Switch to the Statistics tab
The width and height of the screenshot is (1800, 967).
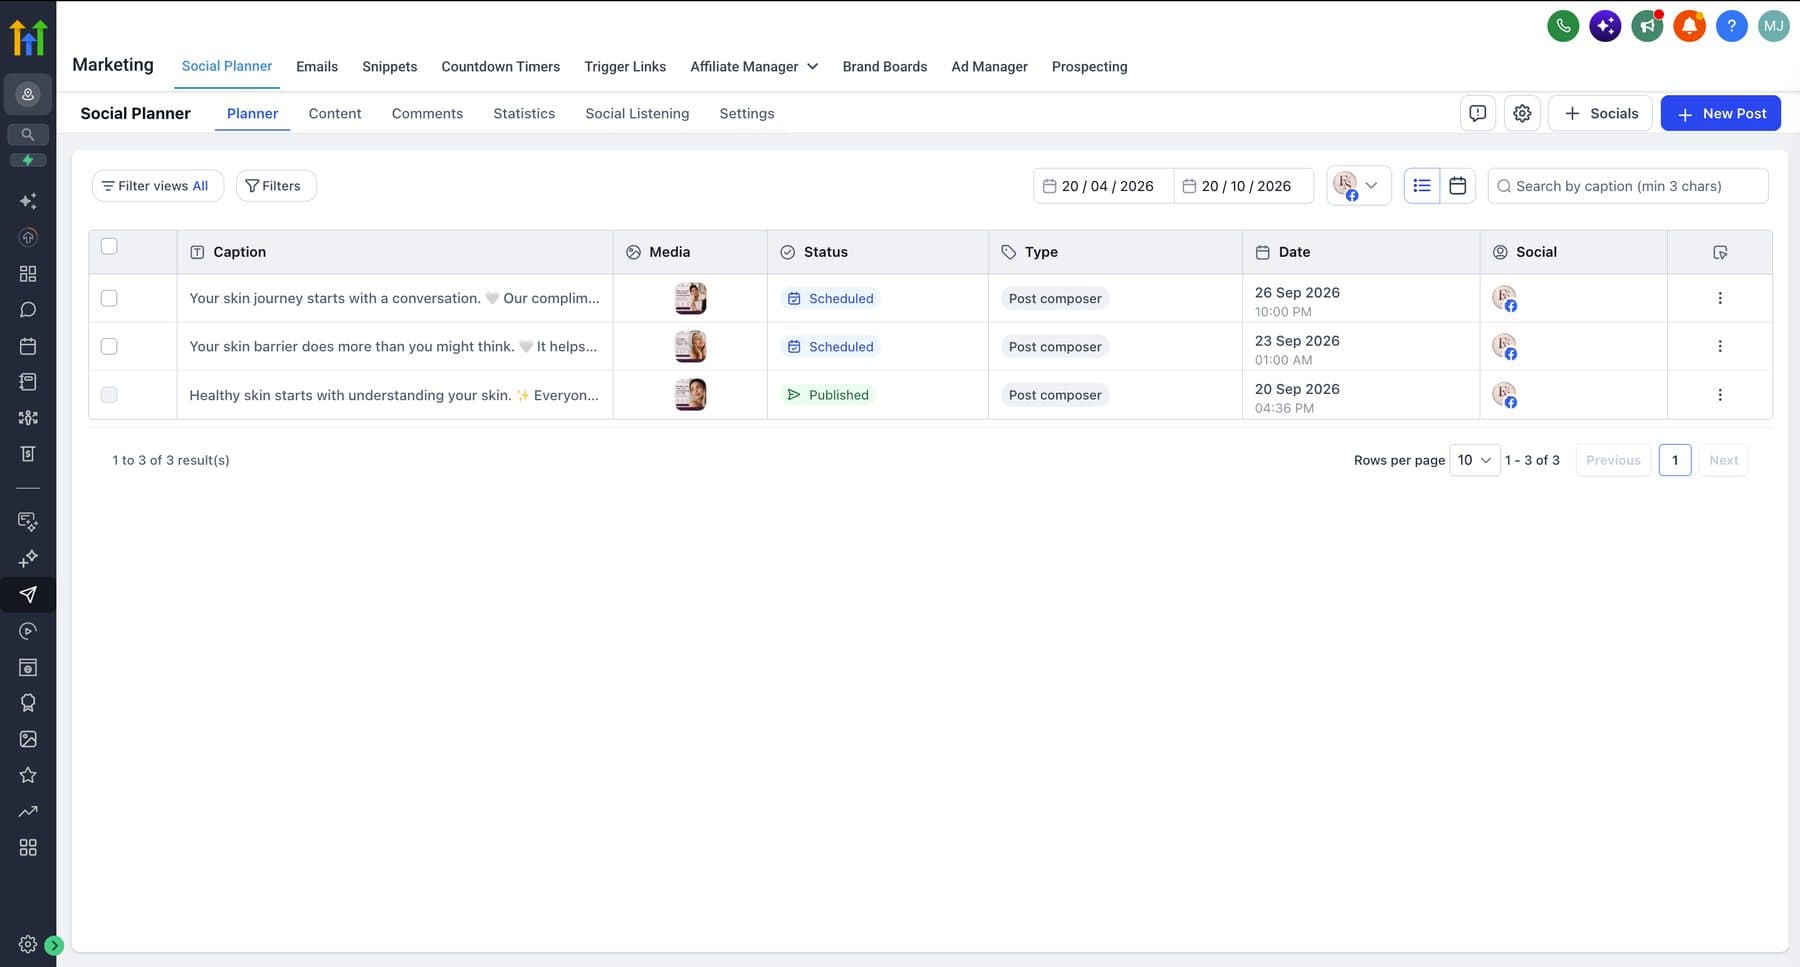[524, 113]
